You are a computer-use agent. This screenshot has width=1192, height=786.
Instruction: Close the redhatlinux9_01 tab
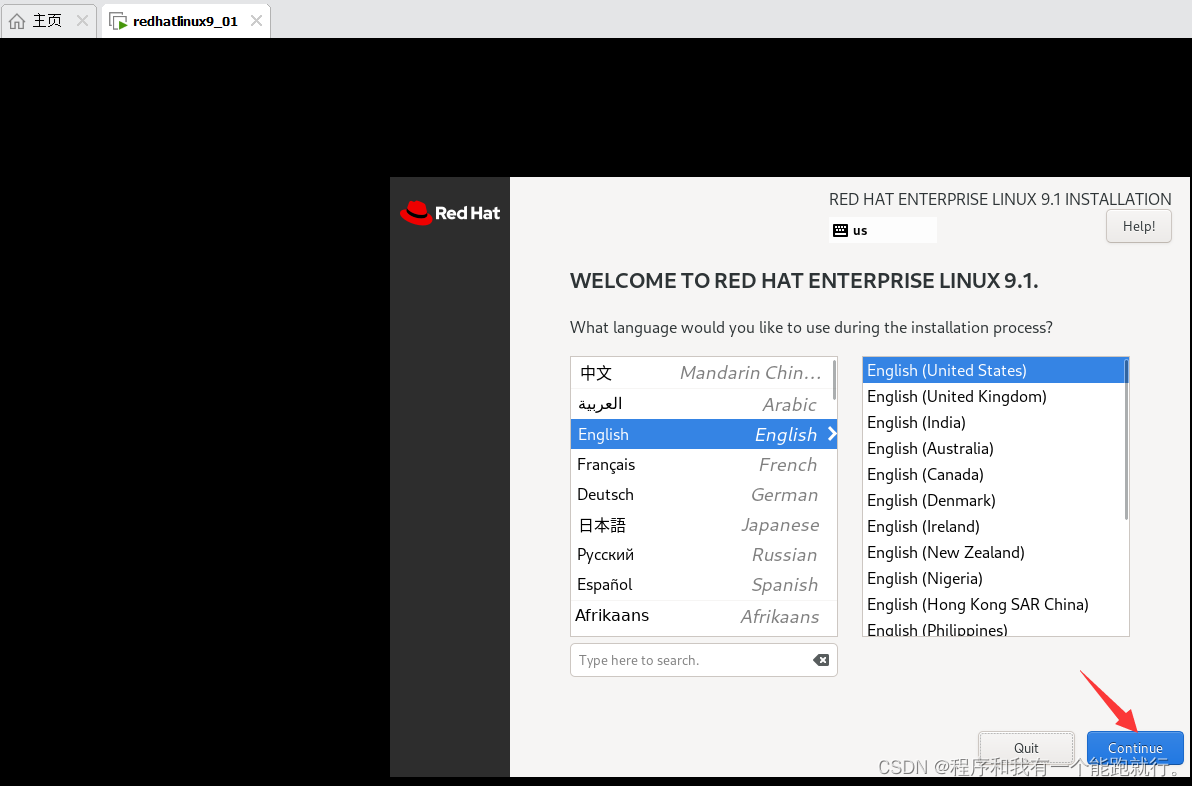(256, 21)
